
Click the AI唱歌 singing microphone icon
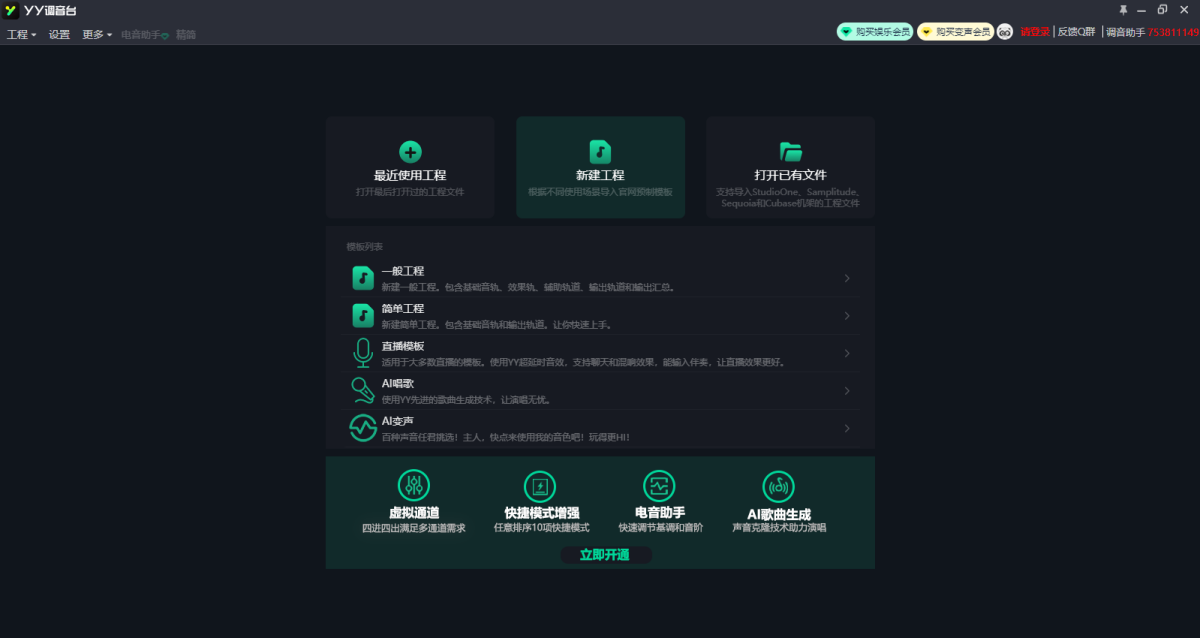[362, 390]
